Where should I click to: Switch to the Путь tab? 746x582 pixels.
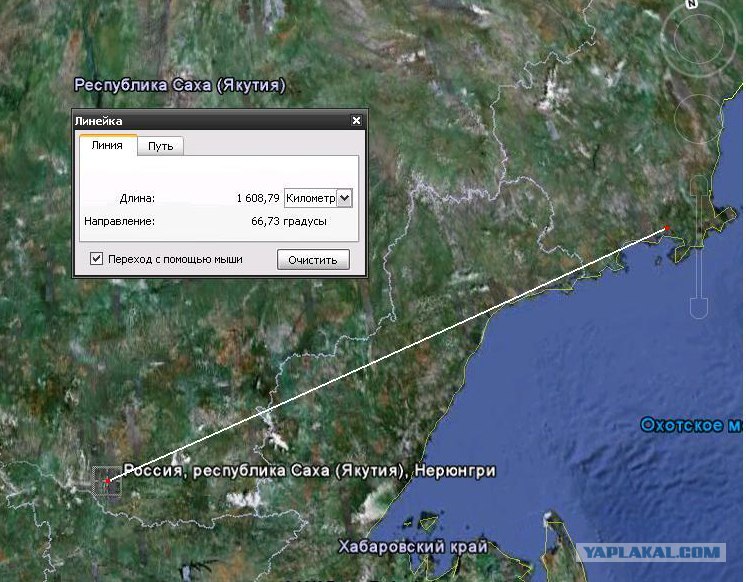160,146
